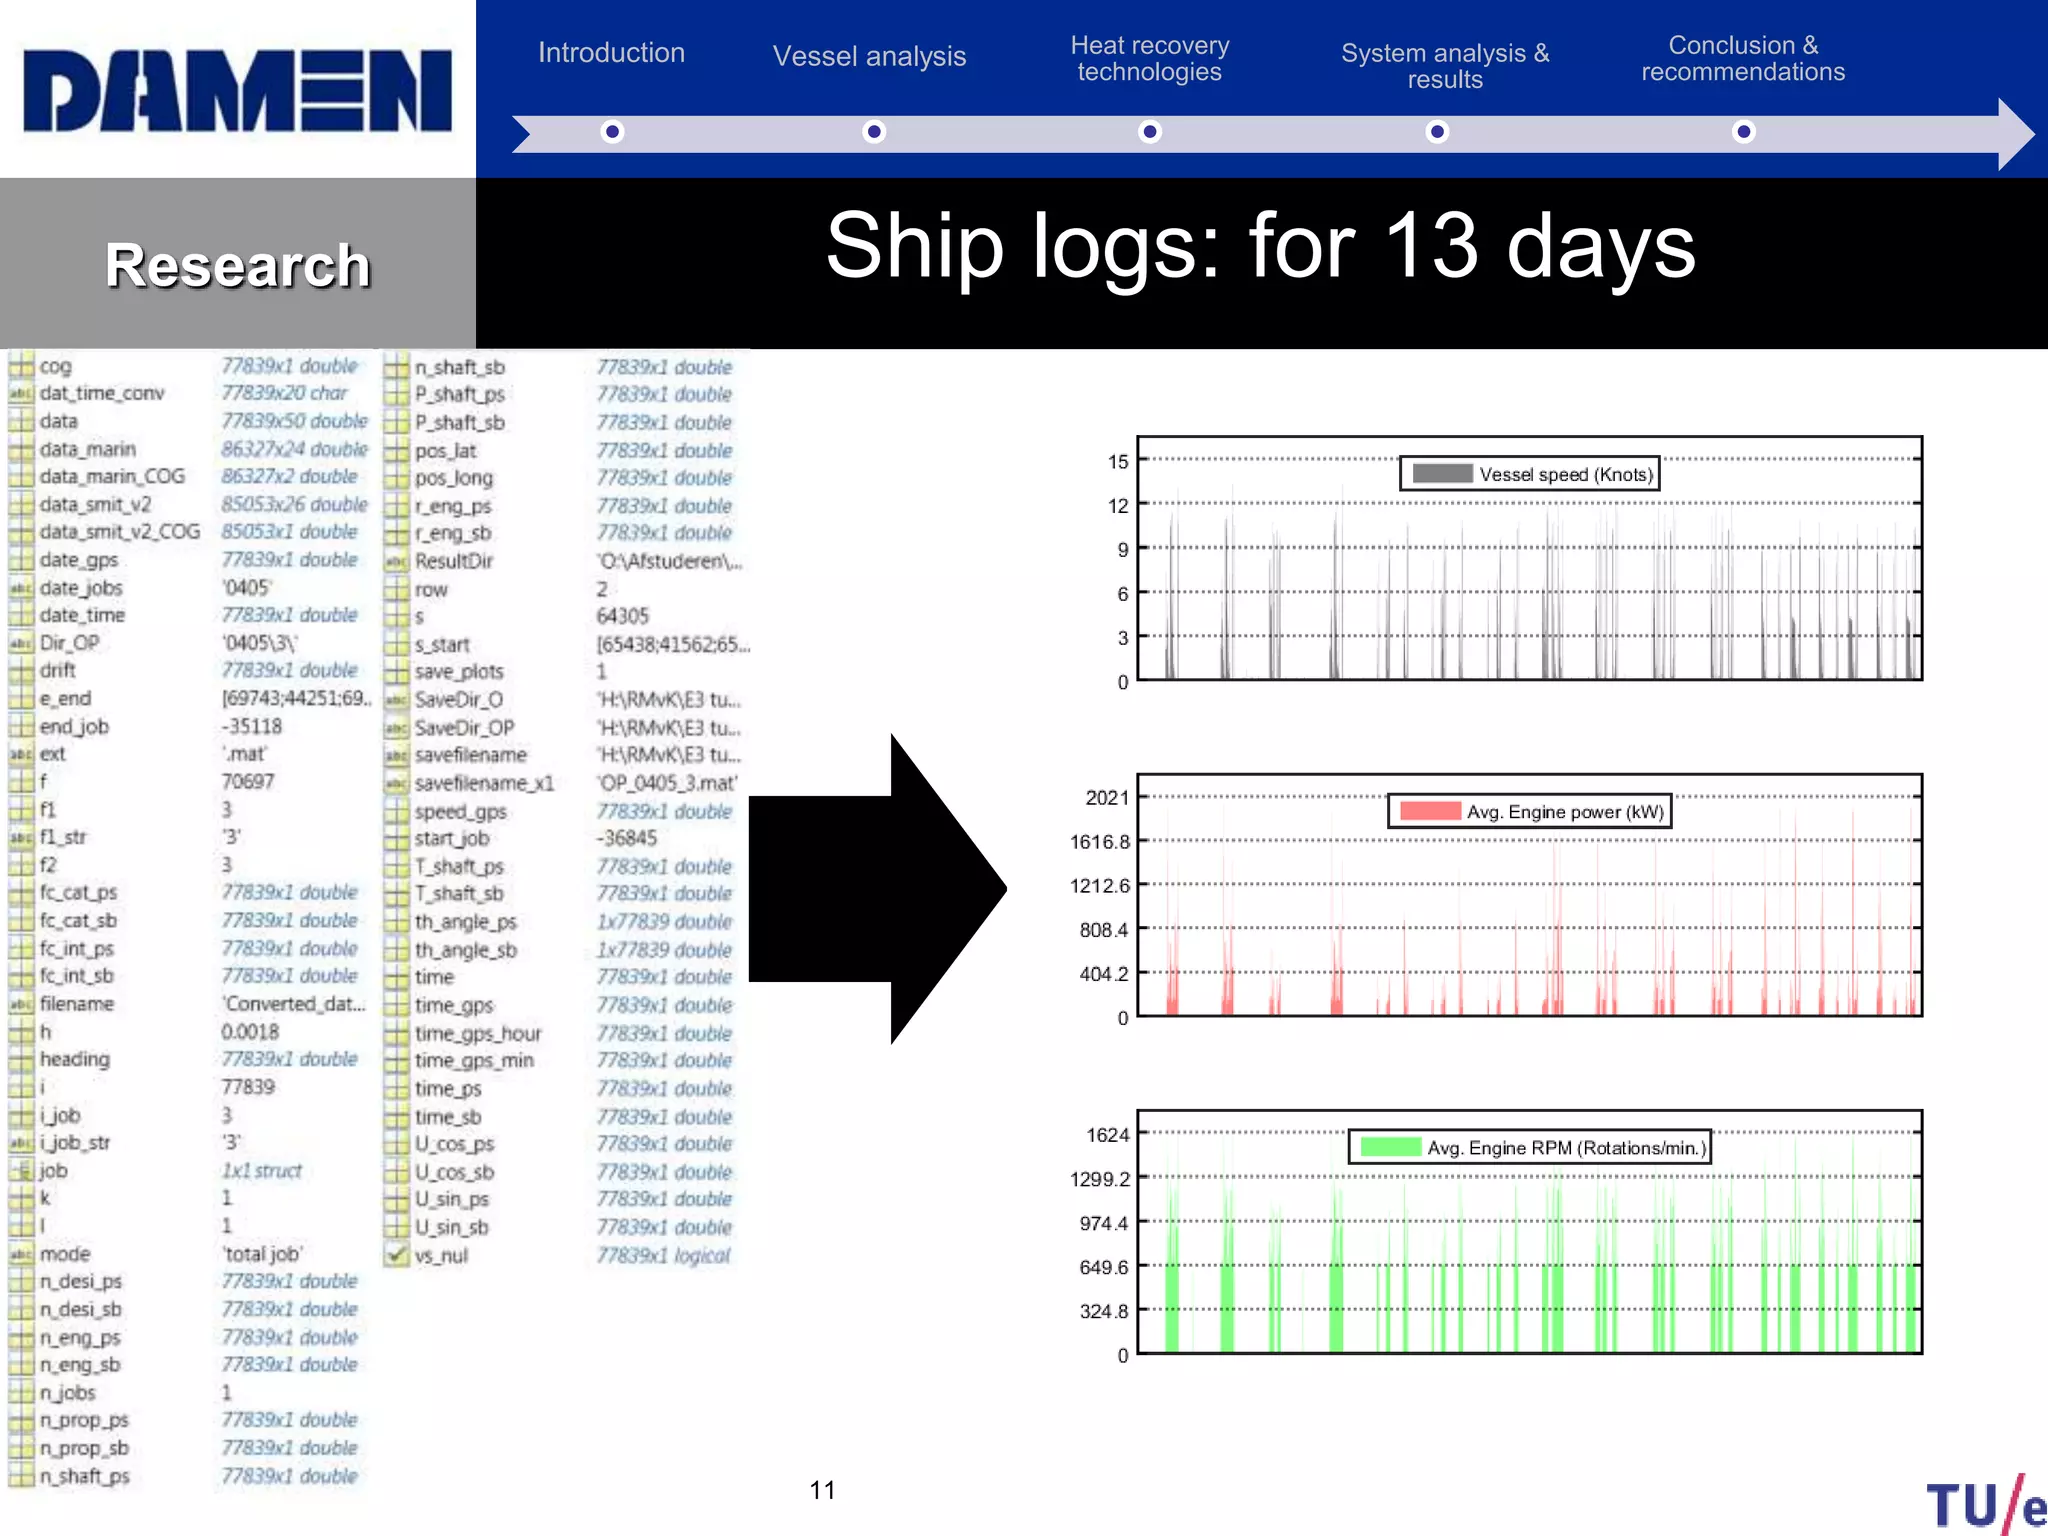Click the matrix icon beside heading

click(x=21, y=1059)
